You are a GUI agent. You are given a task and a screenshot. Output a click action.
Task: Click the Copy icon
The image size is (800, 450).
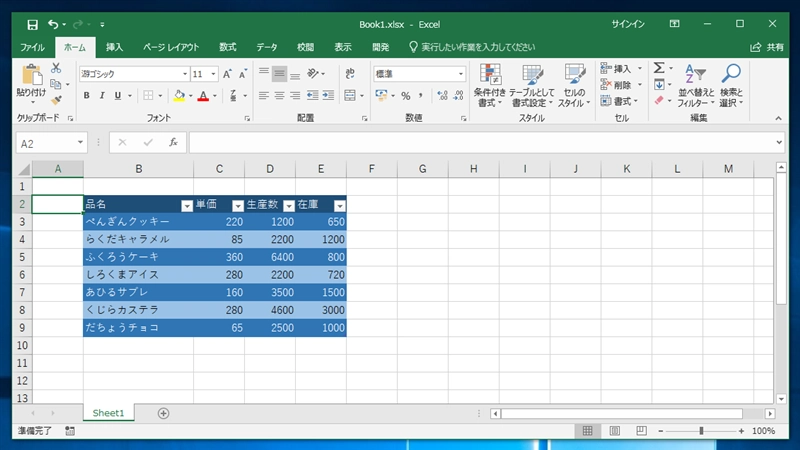56,84
